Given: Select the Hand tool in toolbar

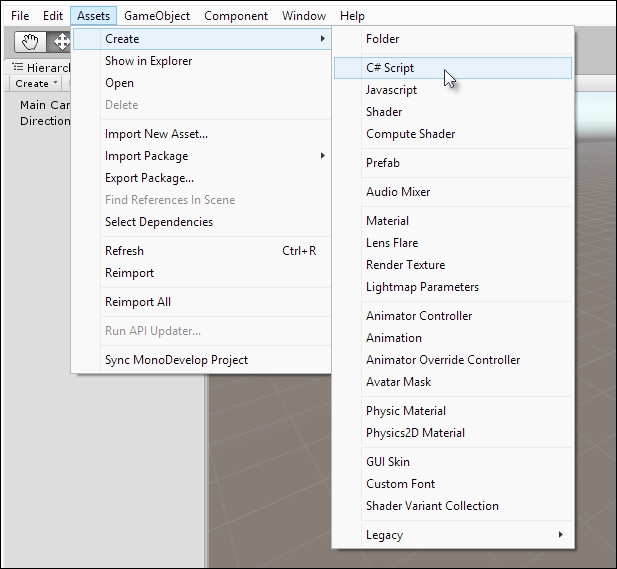Looking at the screenshot, I should [x=31, y=41].
